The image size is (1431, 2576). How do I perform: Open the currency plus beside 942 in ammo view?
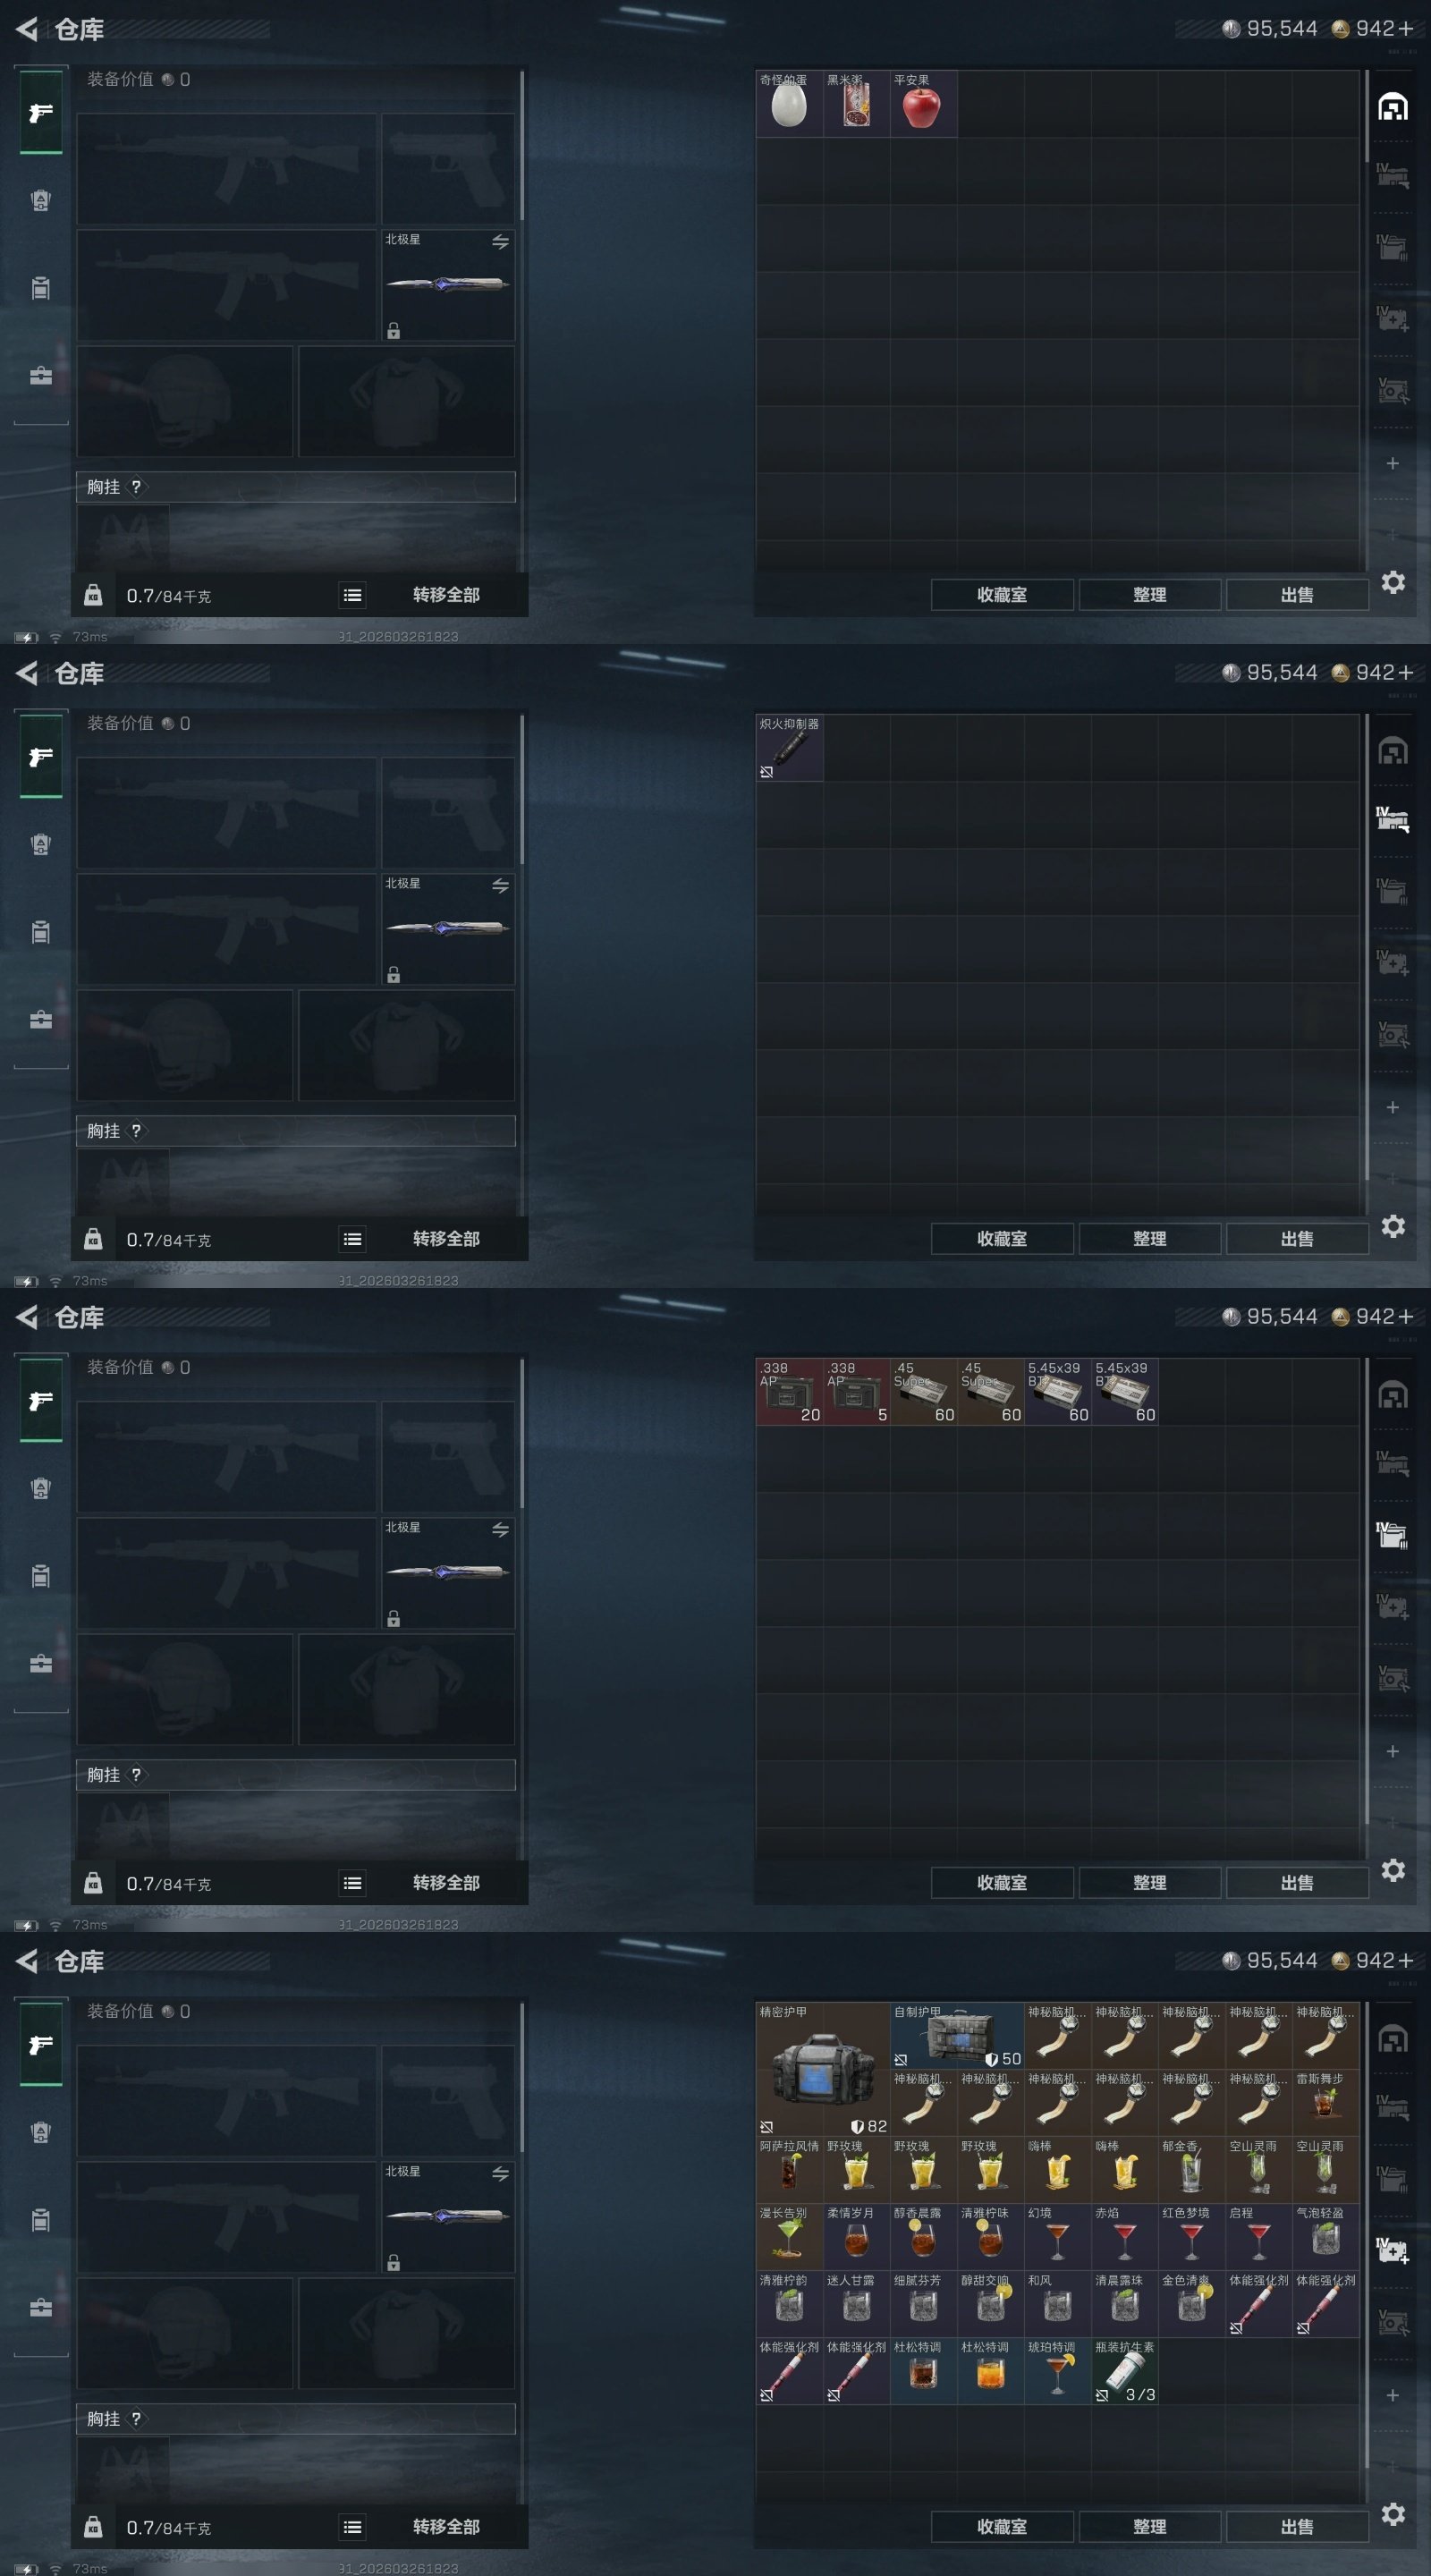pyautogui.click(x=1406, y=1317)
